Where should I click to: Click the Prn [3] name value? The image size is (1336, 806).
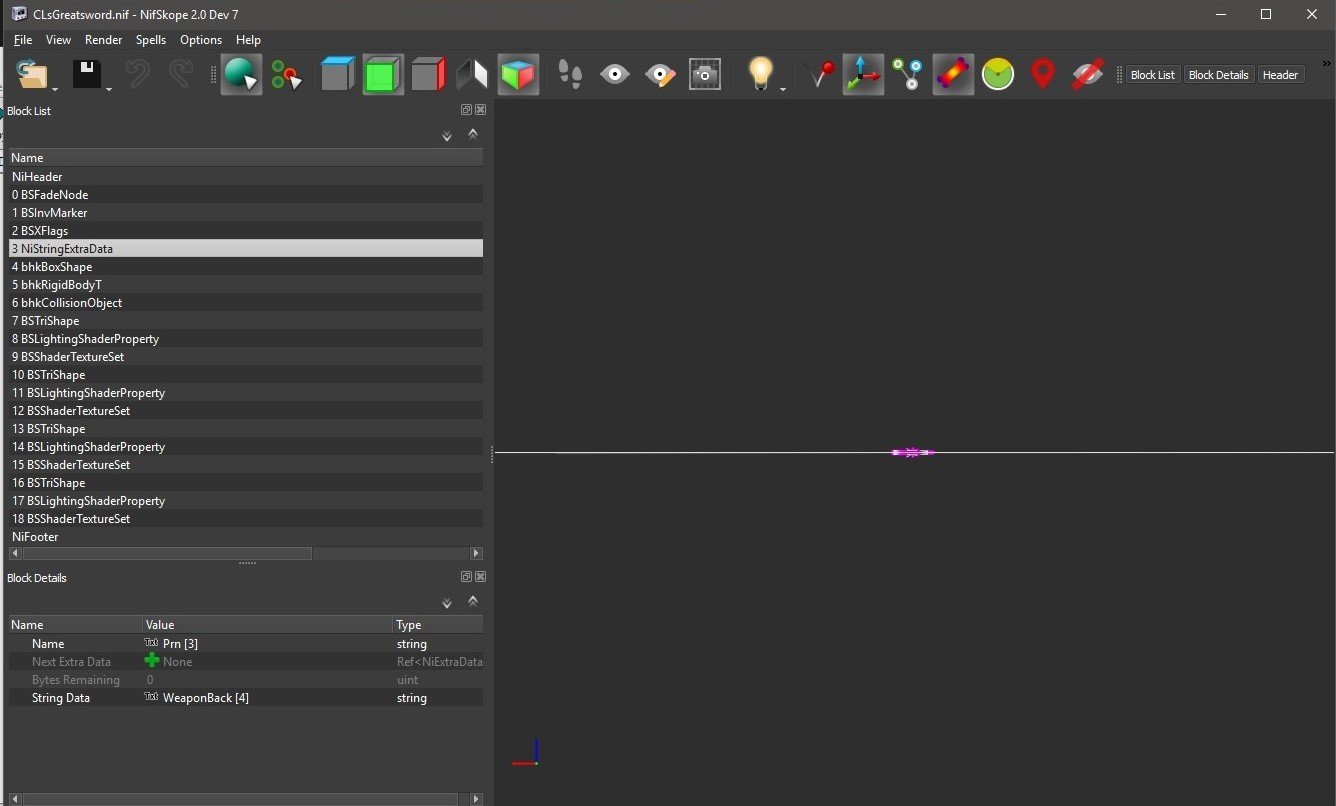tap(180, 644)
